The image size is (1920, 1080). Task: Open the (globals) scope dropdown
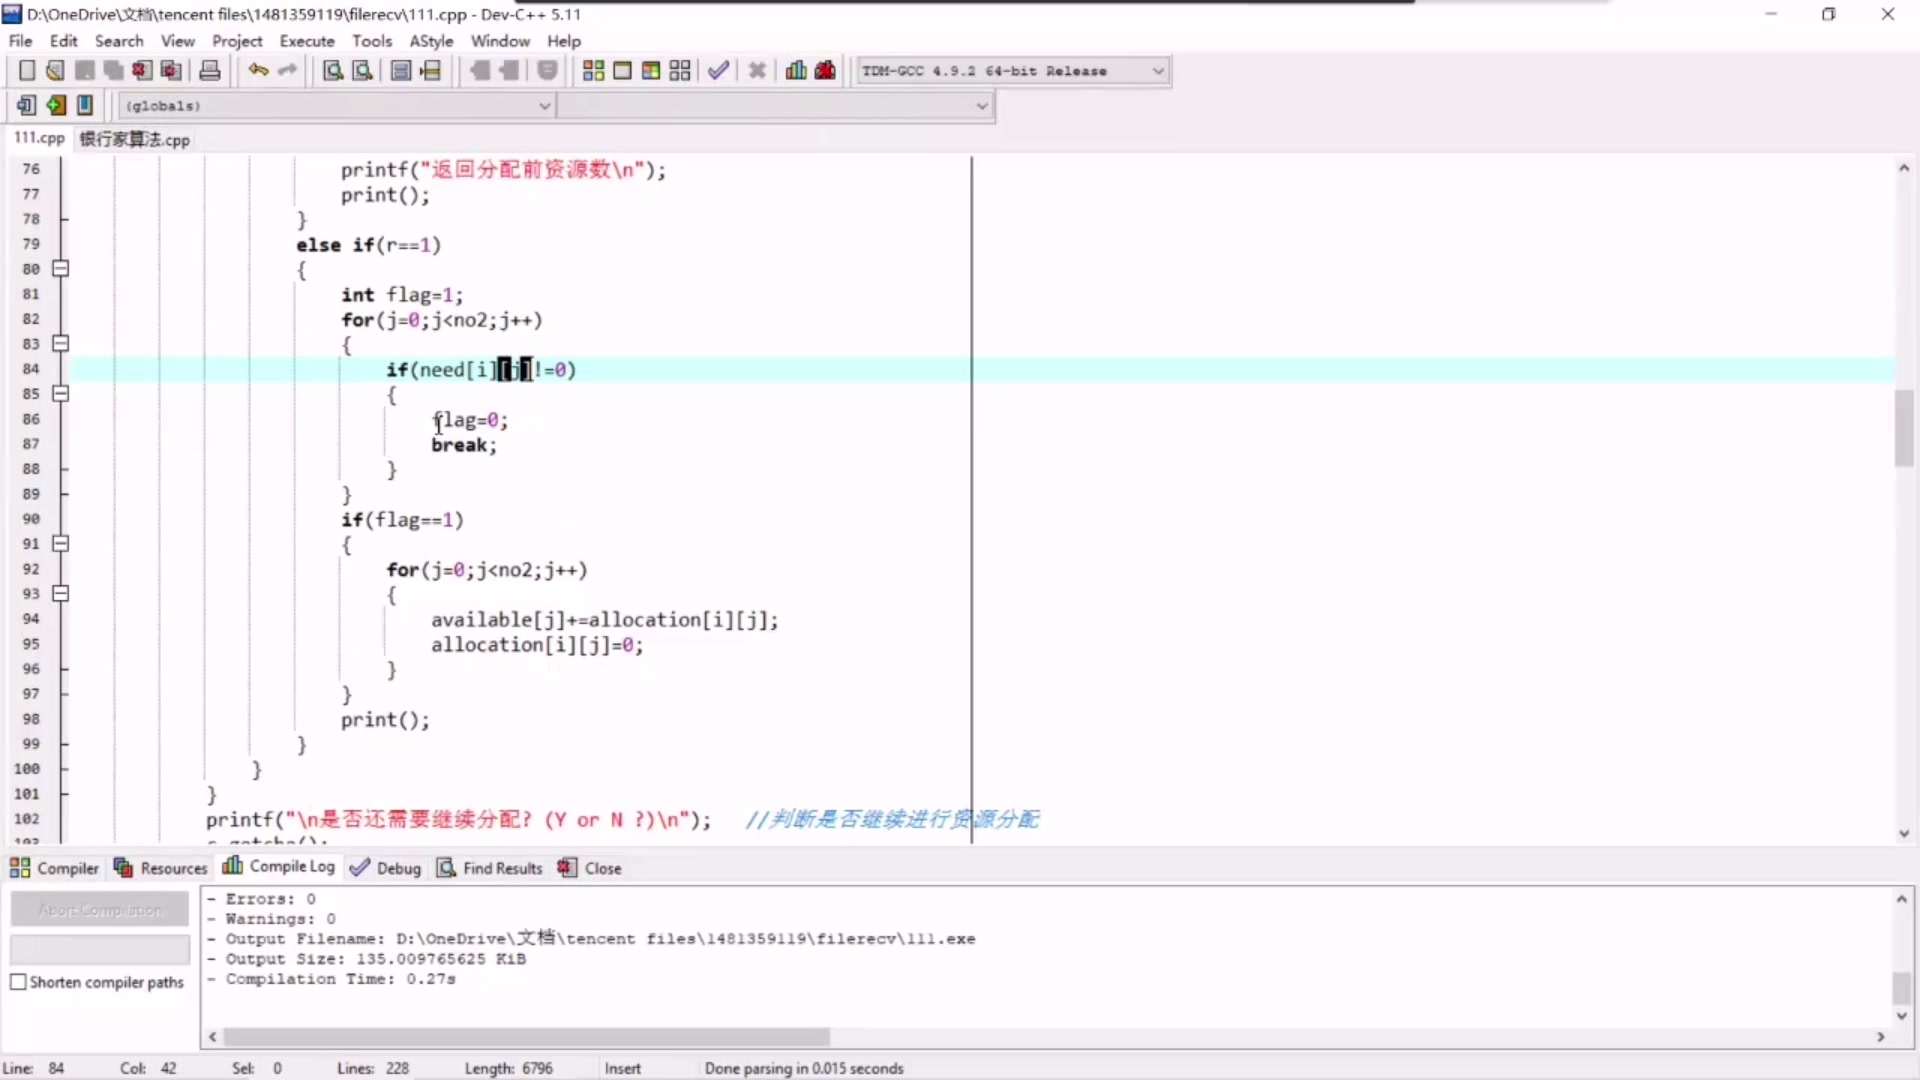[544, 106]
